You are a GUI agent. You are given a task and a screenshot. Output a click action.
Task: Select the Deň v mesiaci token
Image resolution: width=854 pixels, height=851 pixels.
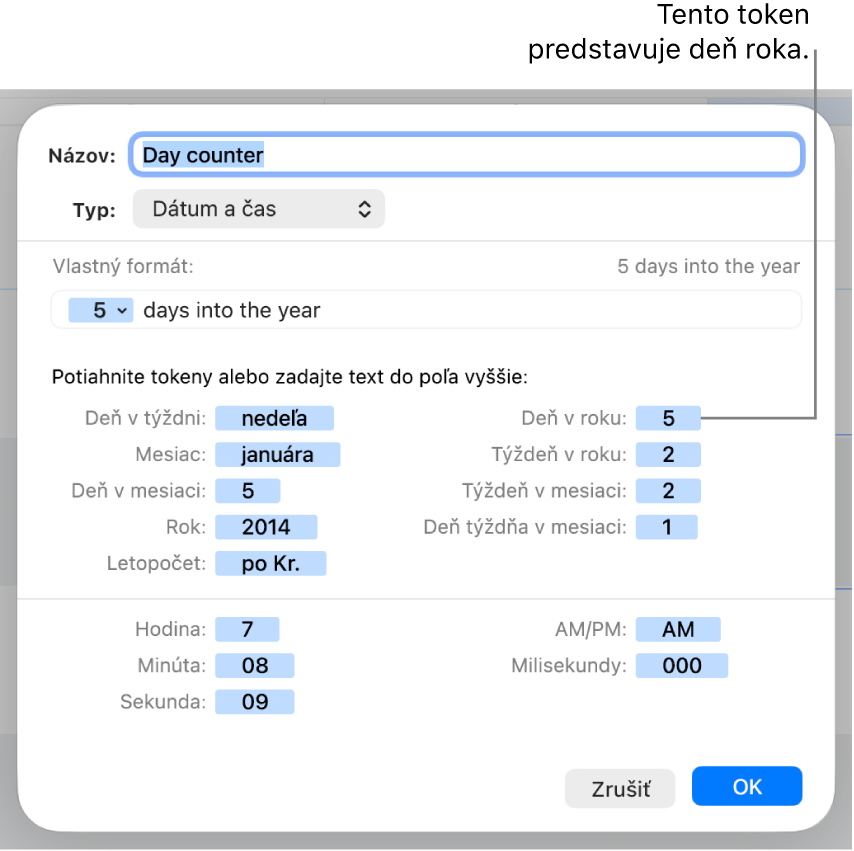248,491
